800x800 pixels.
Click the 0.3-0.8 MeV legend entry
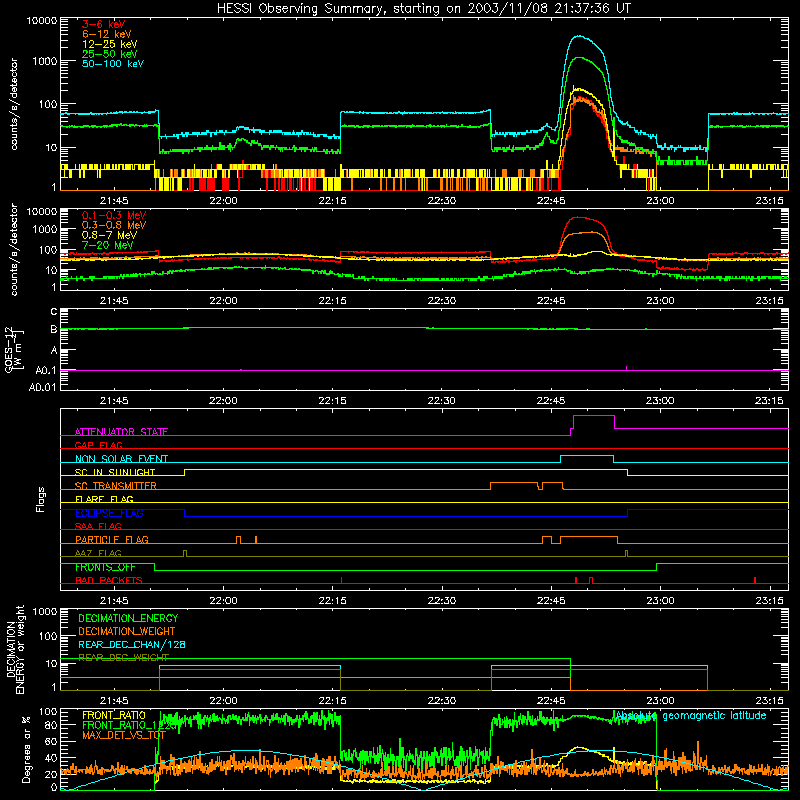pos(114,225)
